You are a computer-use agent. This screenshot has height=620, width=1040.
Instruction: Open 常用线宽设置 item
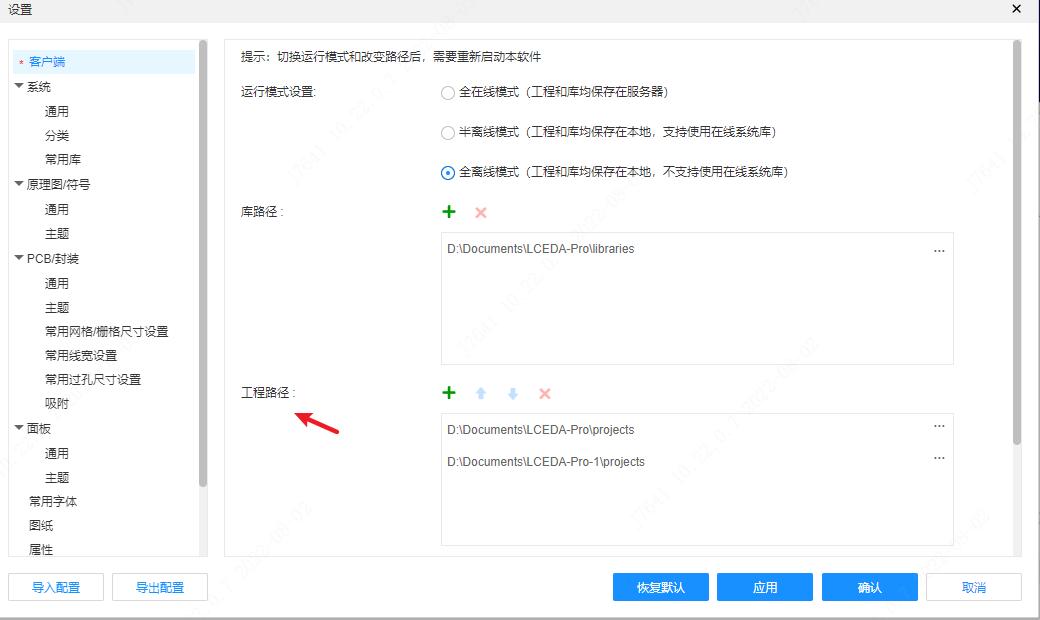[80, 355]
